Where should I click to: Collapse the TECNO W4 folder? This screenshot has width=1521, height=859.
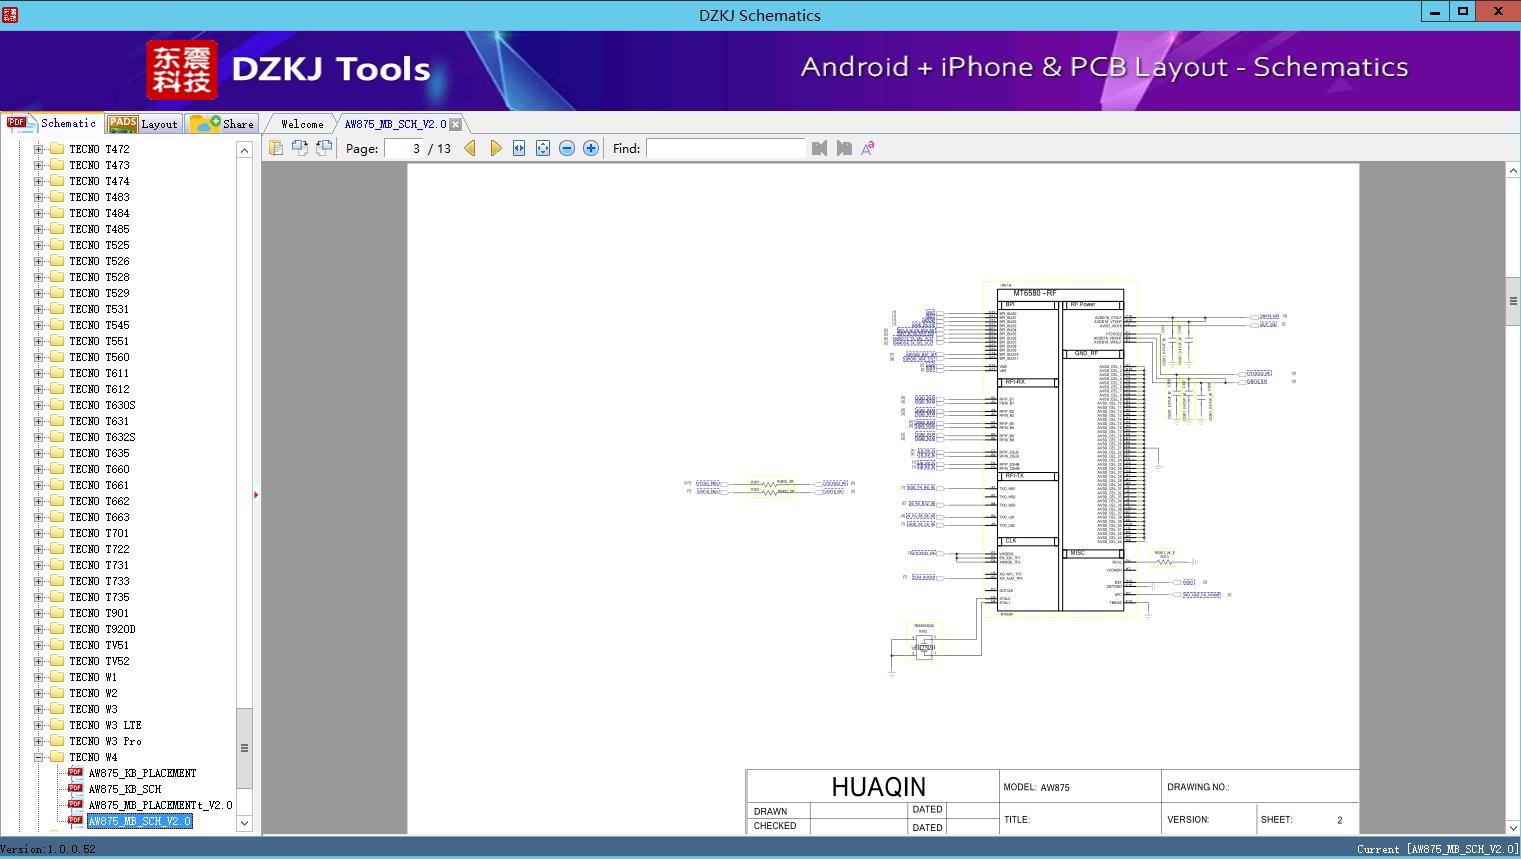point(39,757)
